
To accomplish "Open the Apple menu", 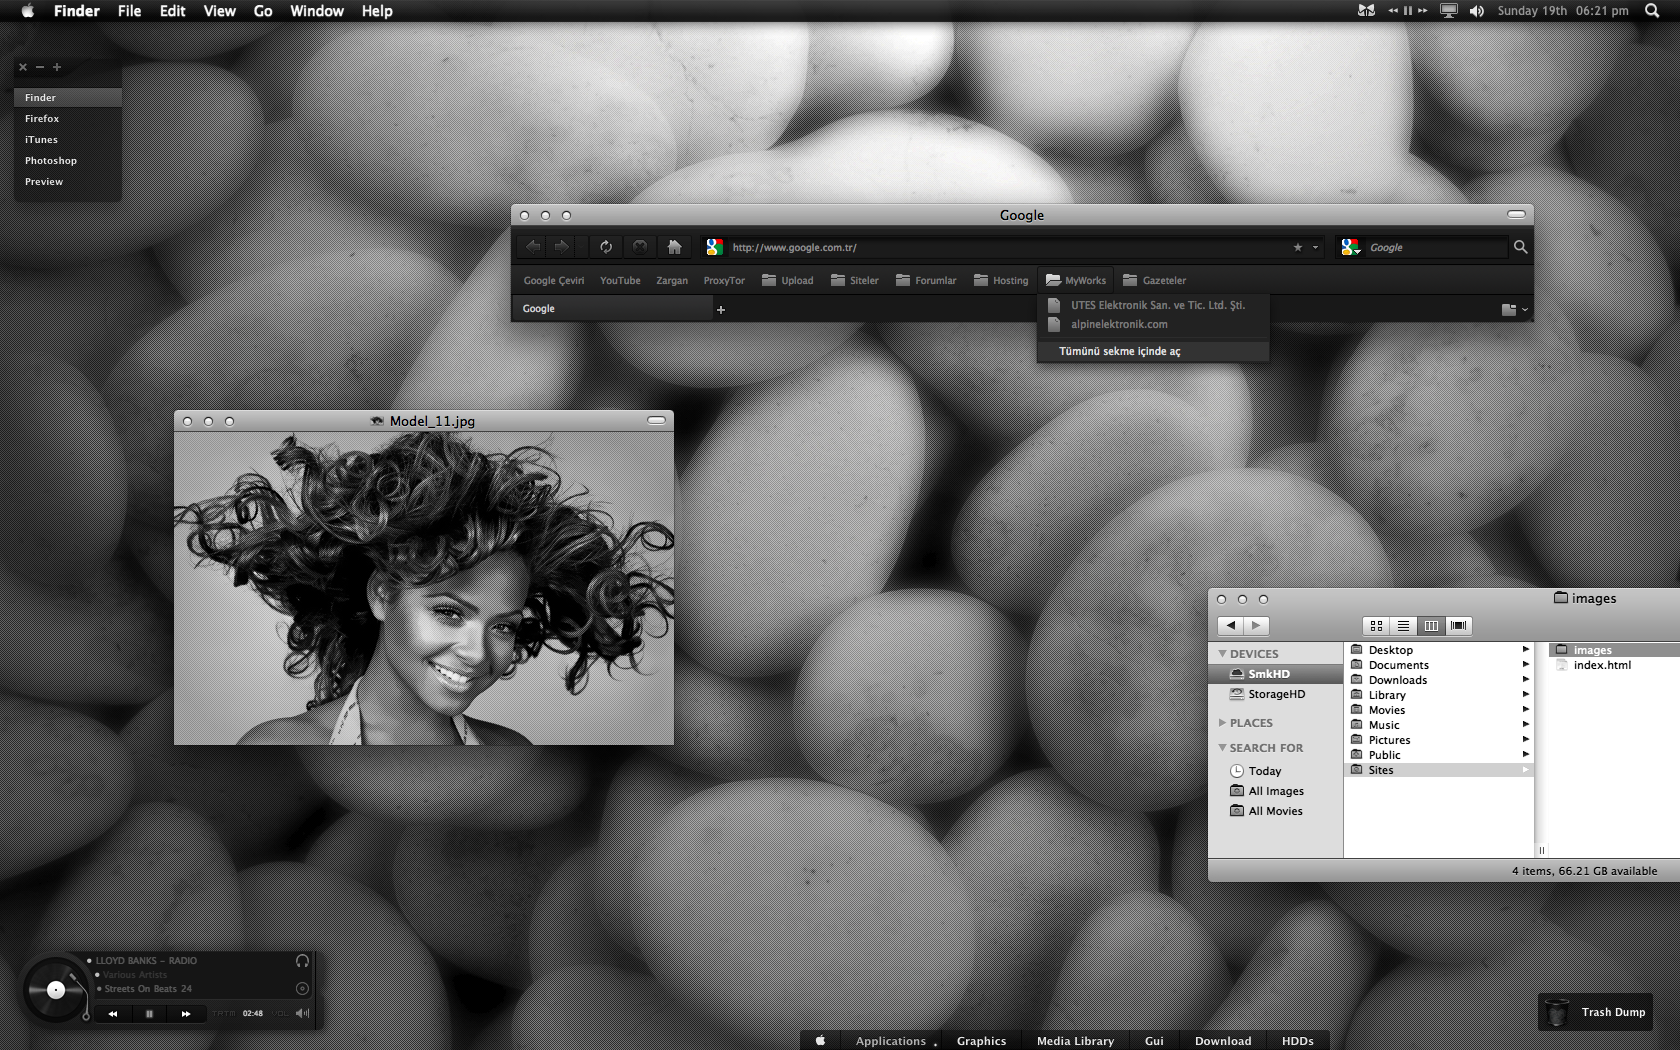I will (28, 11).
